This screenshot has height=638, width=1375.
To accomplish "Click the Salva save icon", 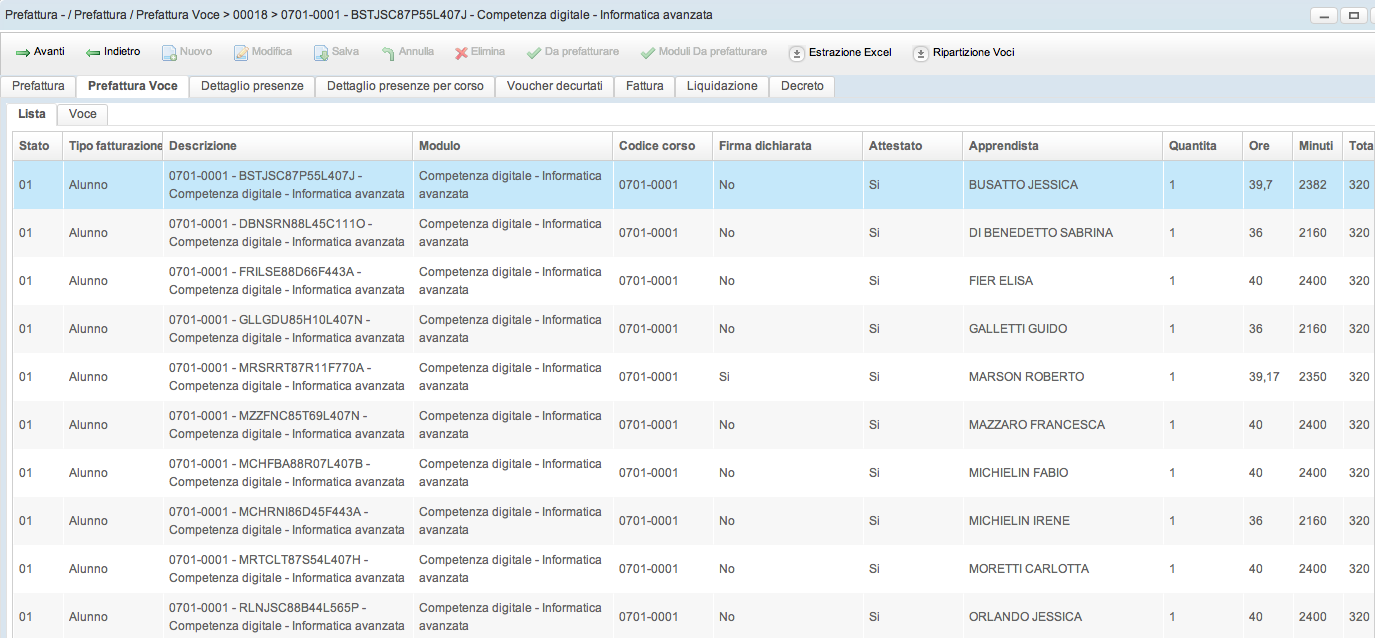I will [321, 52].
